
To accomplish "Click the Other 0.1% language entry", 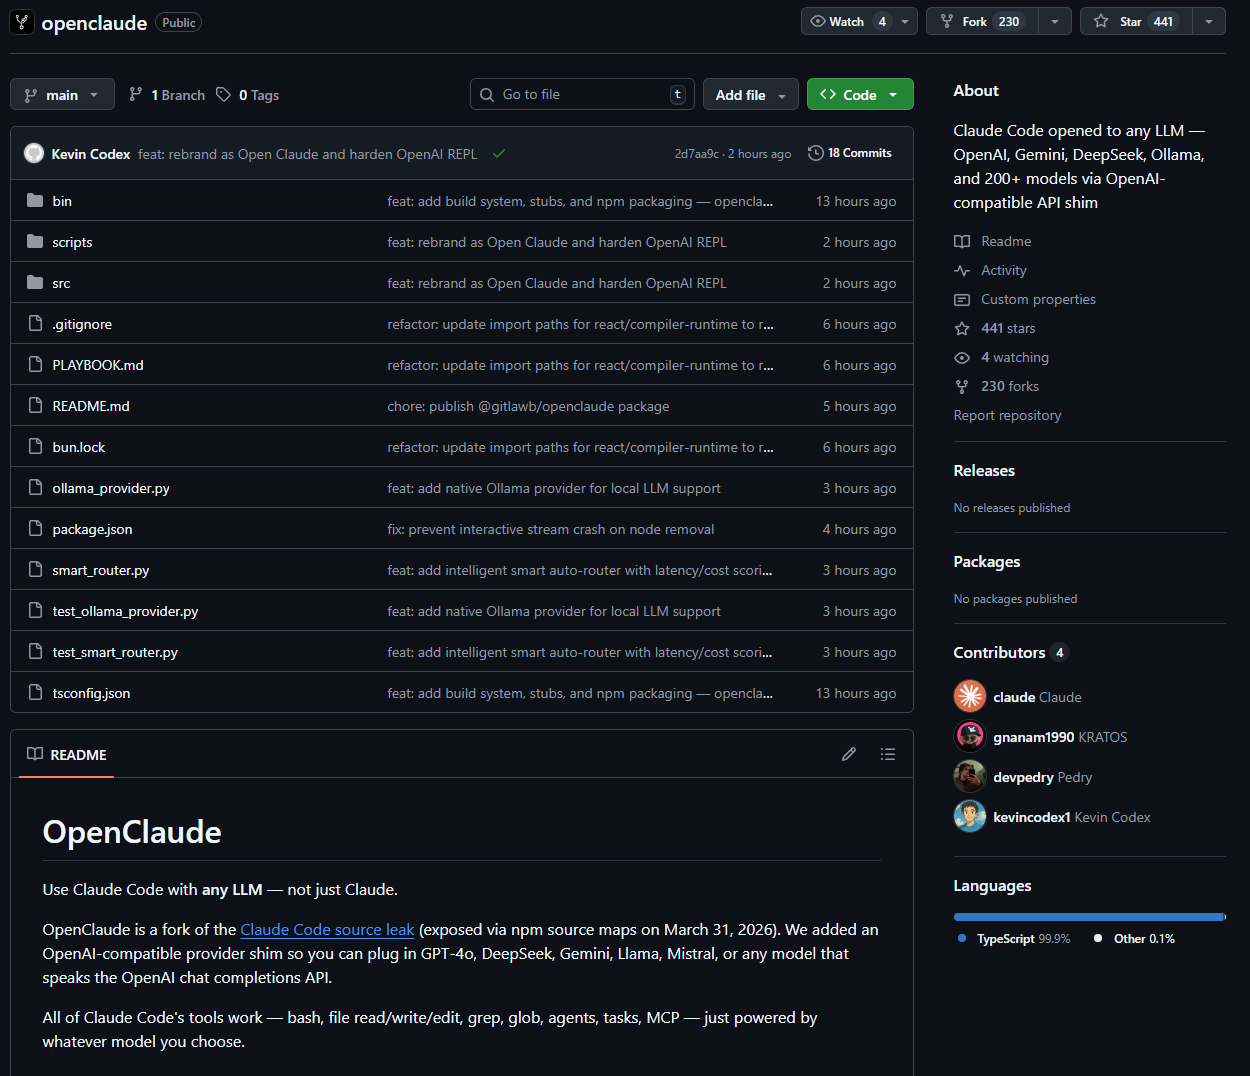I will pos(1134,938).
